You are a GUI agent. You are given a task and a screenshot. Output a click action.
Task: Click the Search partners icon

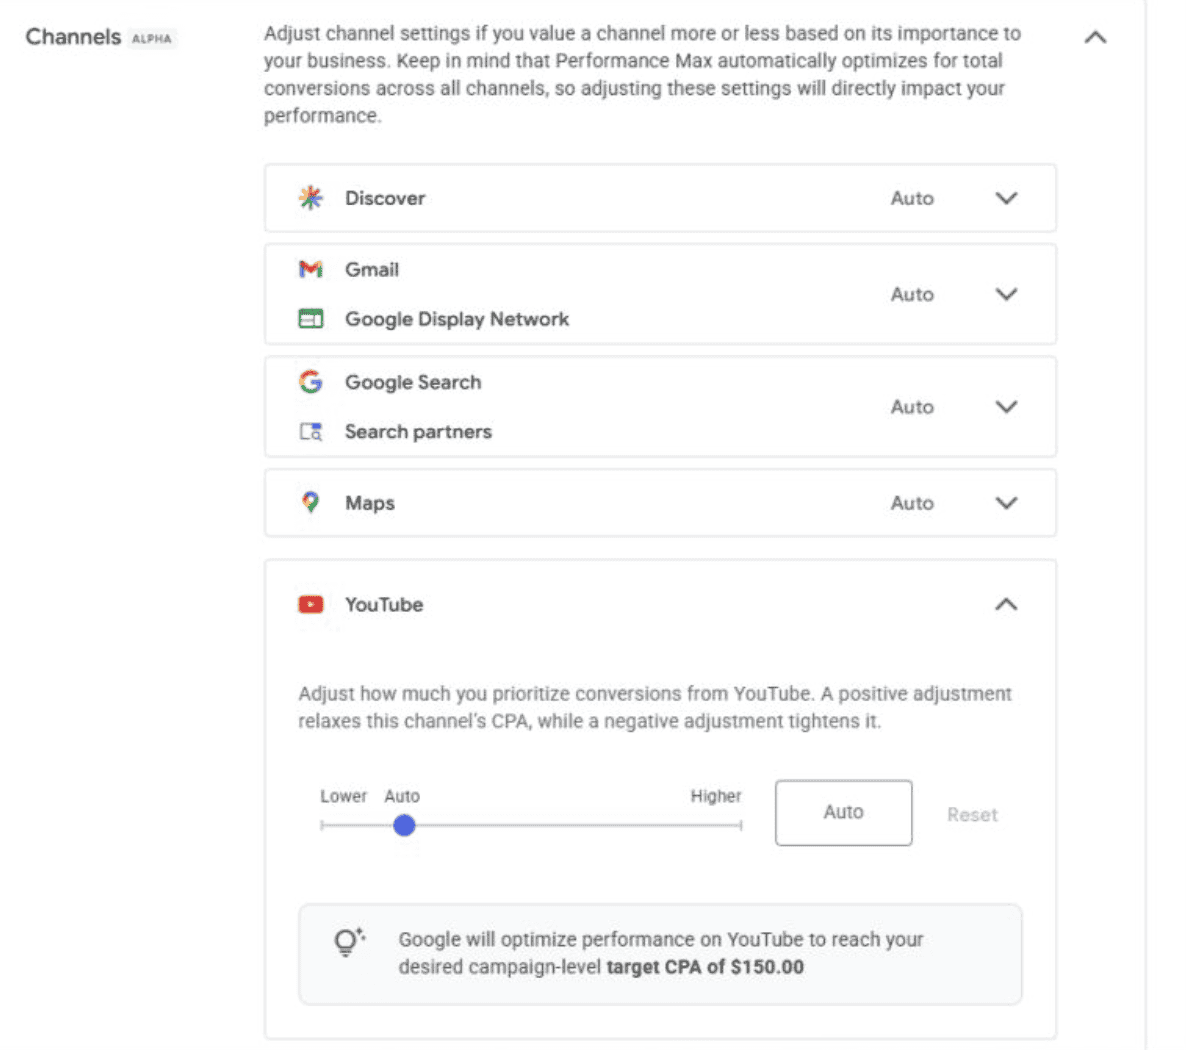click(x=310, y=432)
